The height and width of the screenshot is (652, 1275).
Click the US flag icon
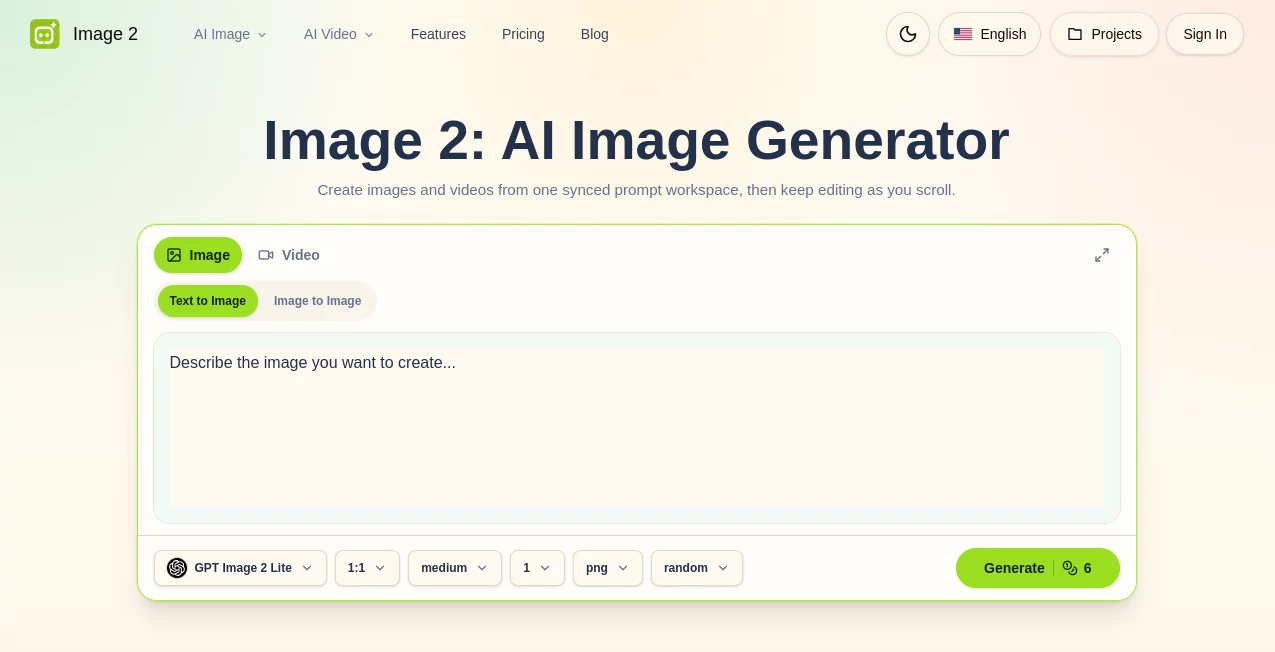963,34
